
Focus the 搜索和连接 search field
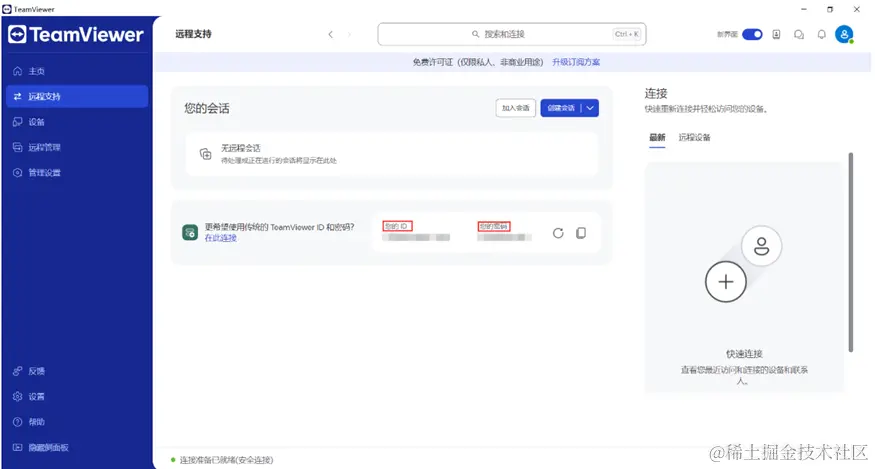(x=512, y=34)
